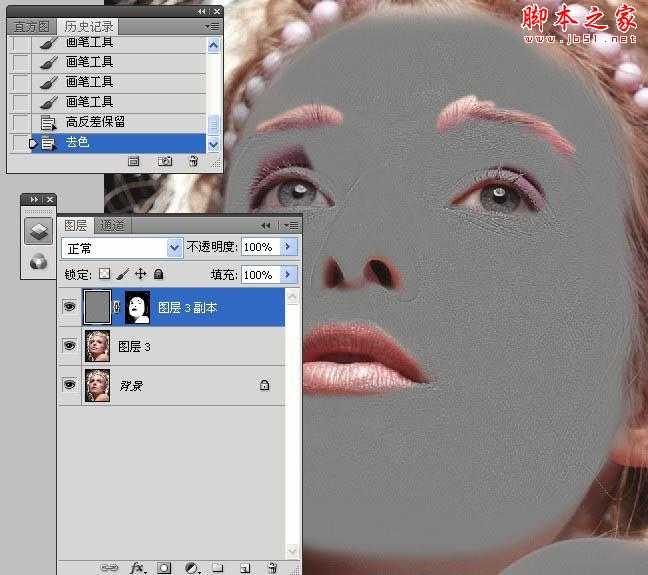Toggle lock all padlock icon
The height and width of the screenshot is (575, 648).
158,274
